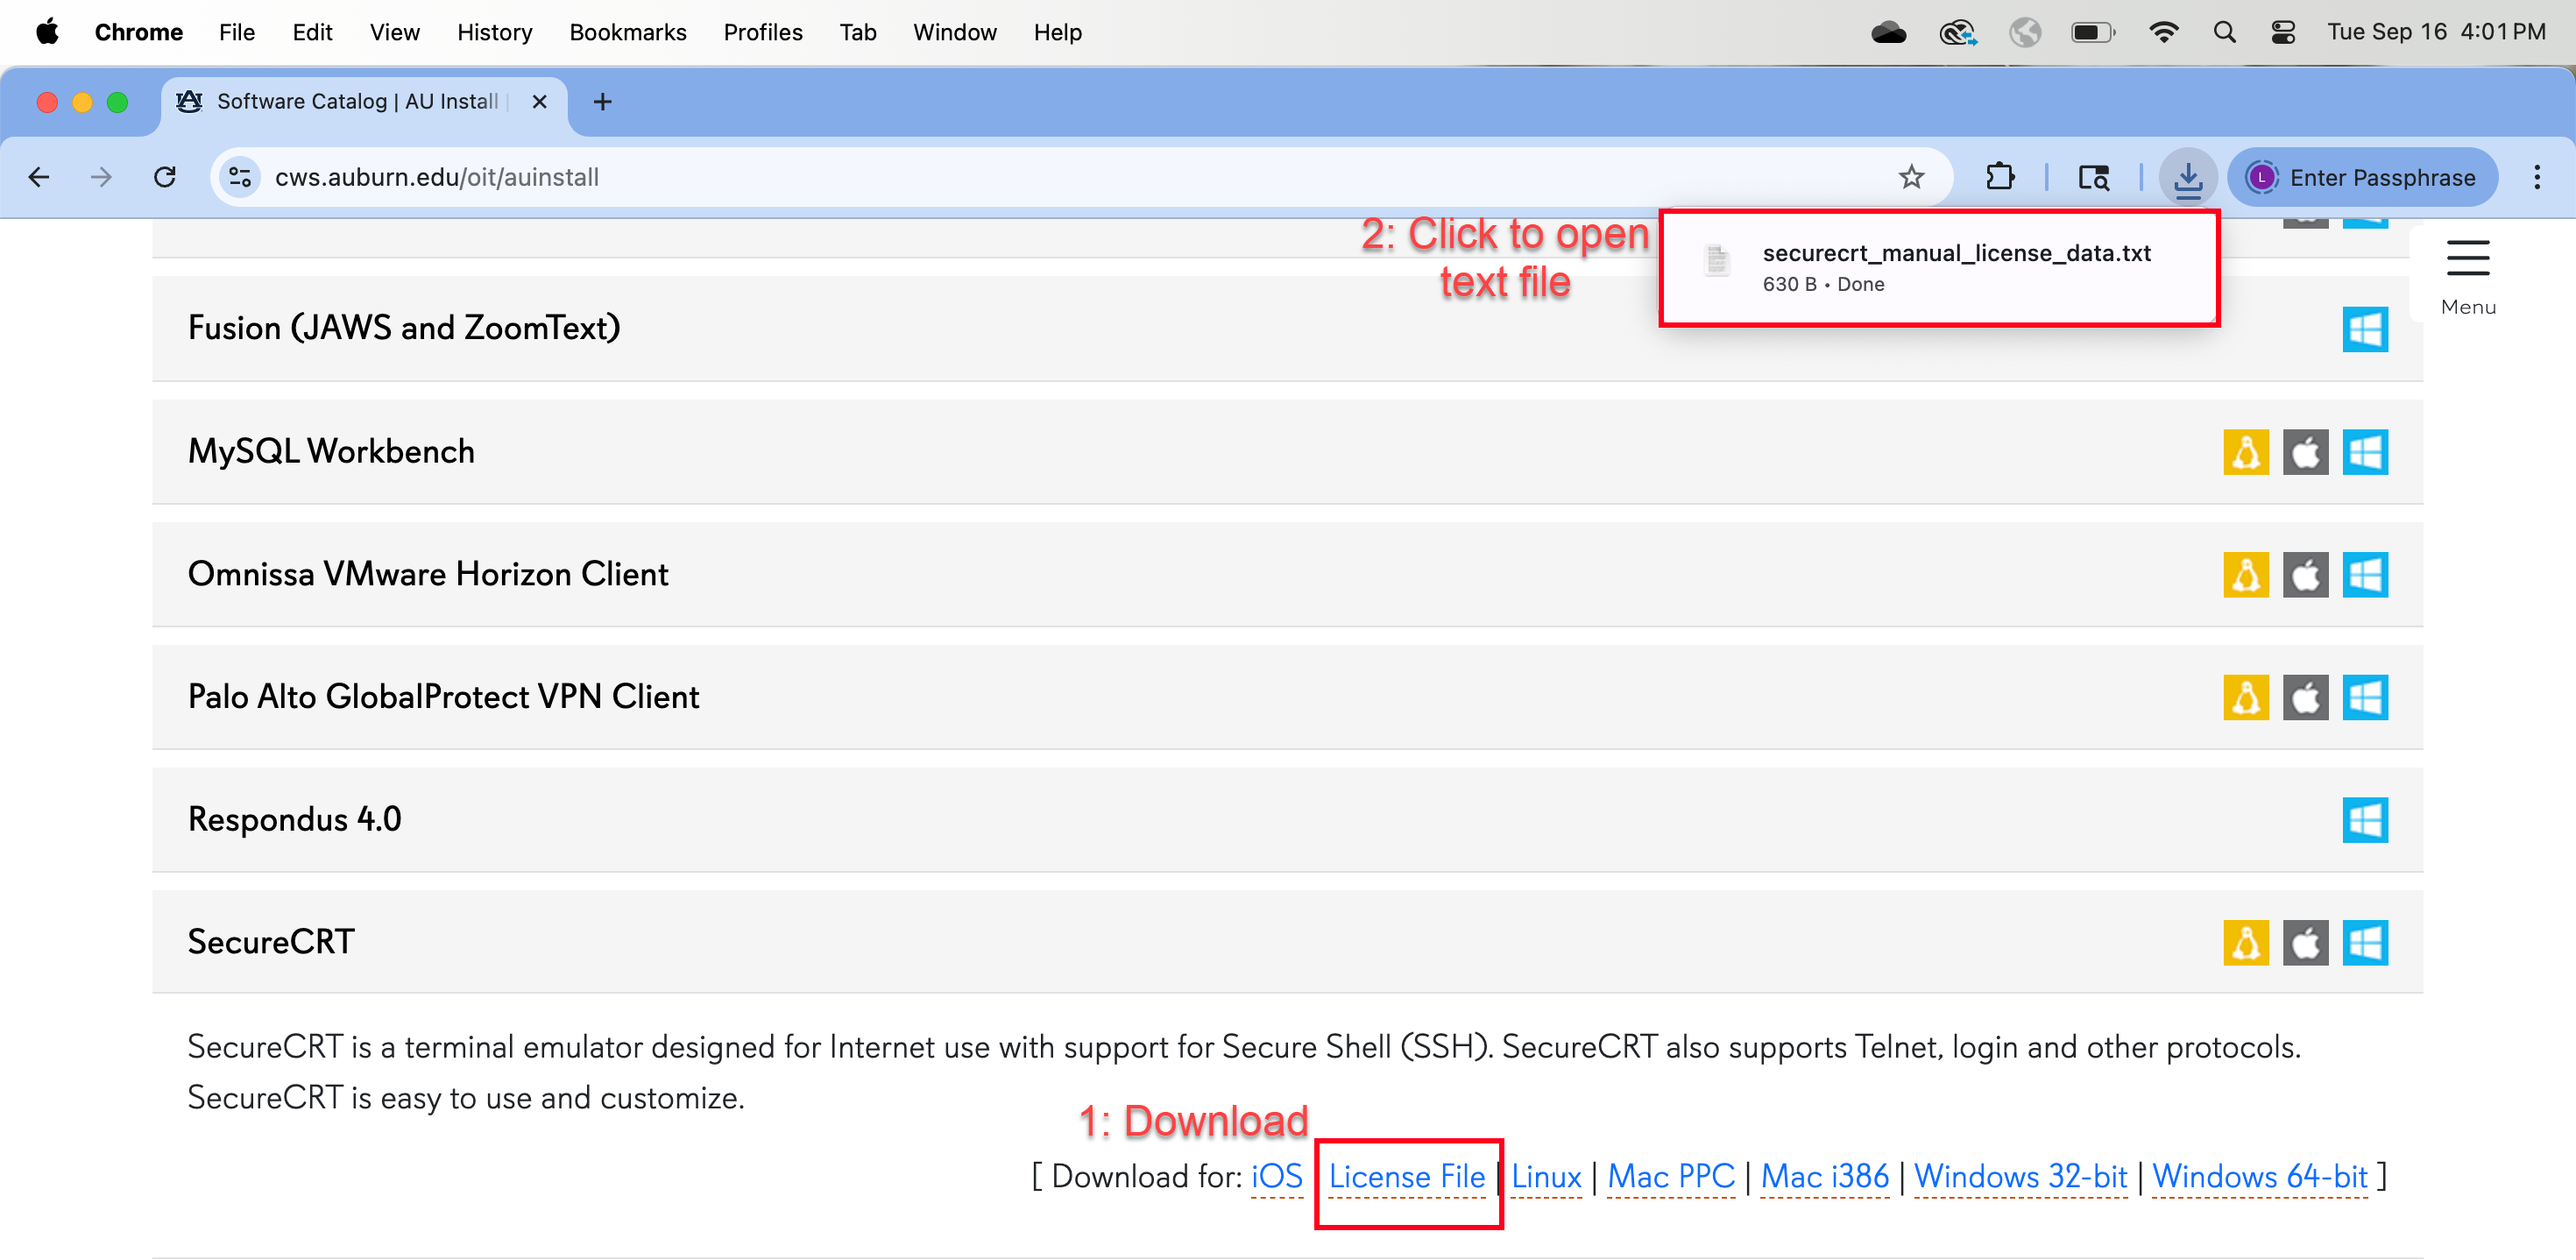Open the Window menu in menu bar
This screenshot has width=2576, height=1260.
click(954, 32)
